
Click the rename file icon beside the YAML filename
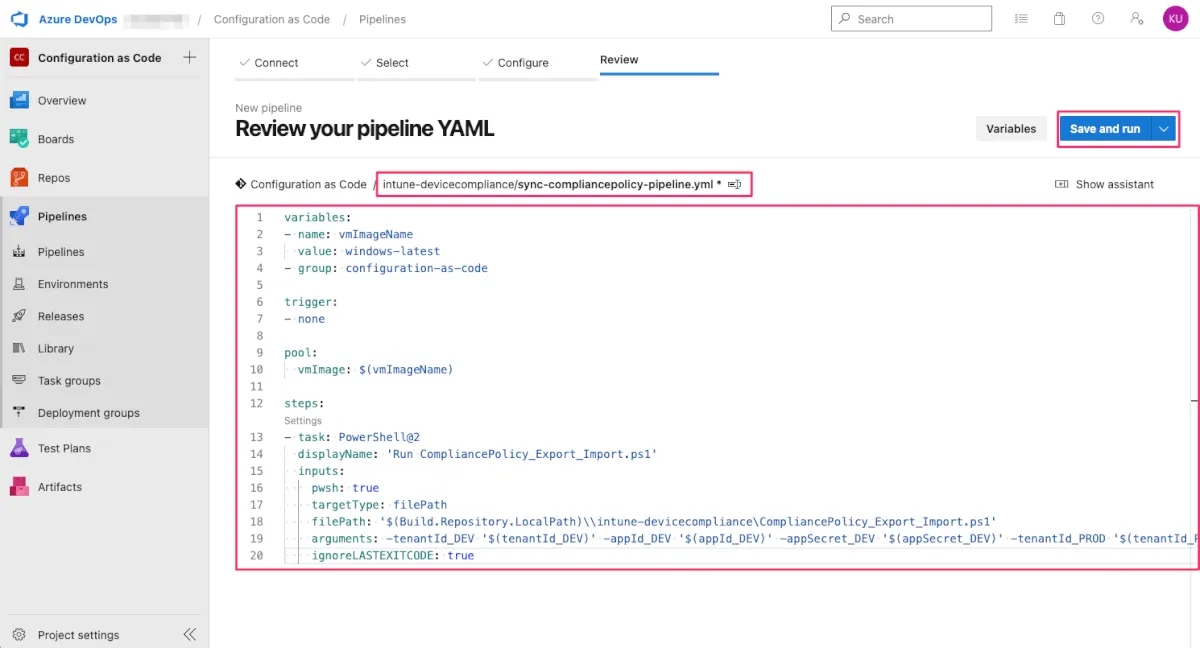tap(735, 185)
